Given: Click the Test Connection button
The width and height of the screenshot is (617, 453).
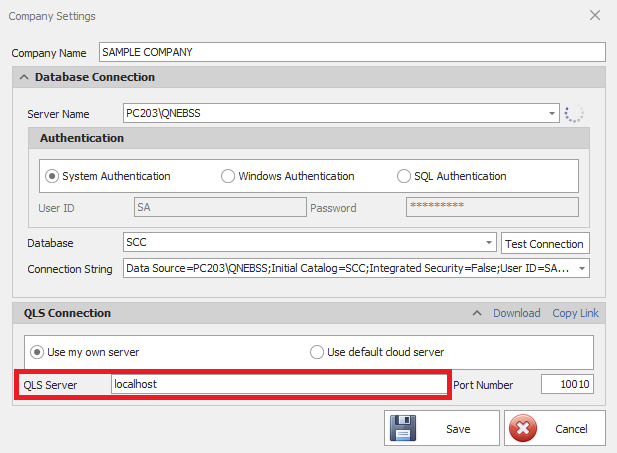Looking at the screenshot, I should click(x=545, y=243).
